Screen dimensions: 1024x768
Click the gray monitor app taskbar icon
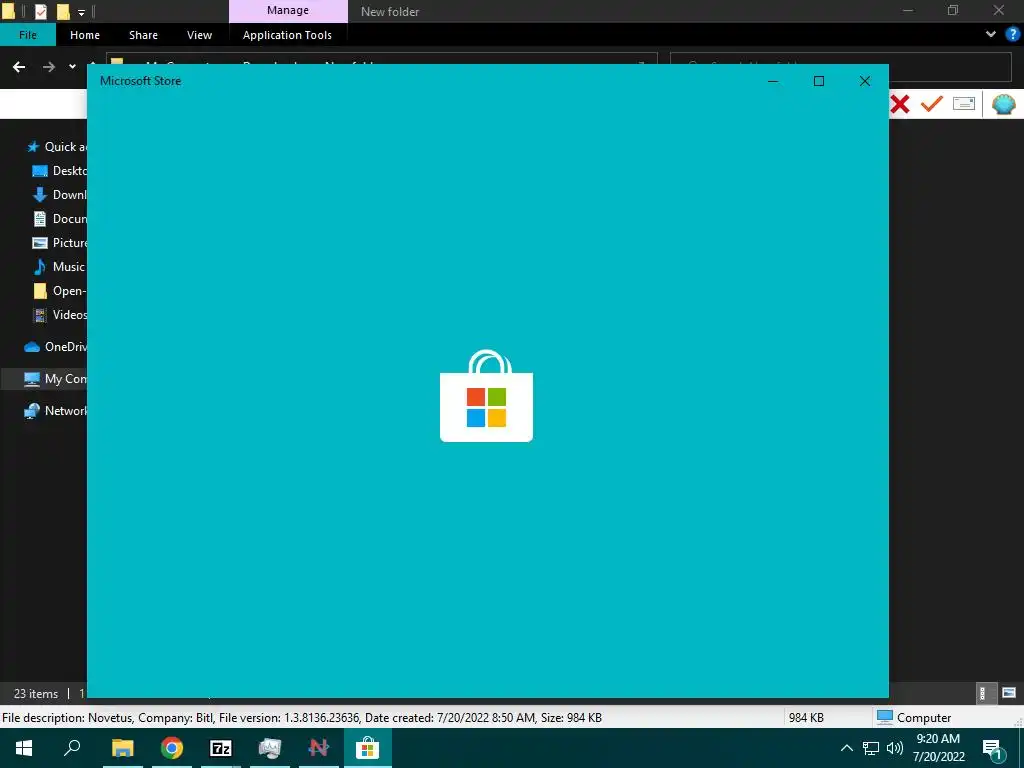tap(270, 748)
